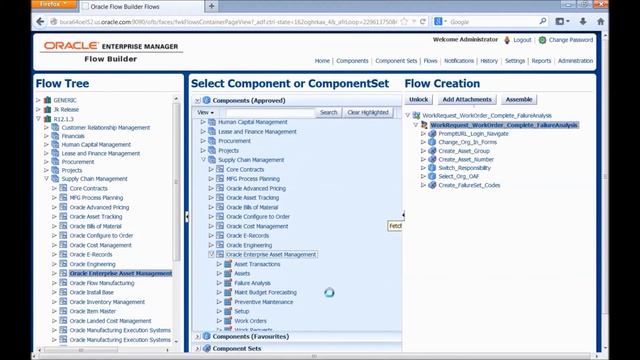Click the GENERIC folder icon in the Flow Tree
Screen dimensions: 640x360
pyautogui.click(x=48, y=100)
